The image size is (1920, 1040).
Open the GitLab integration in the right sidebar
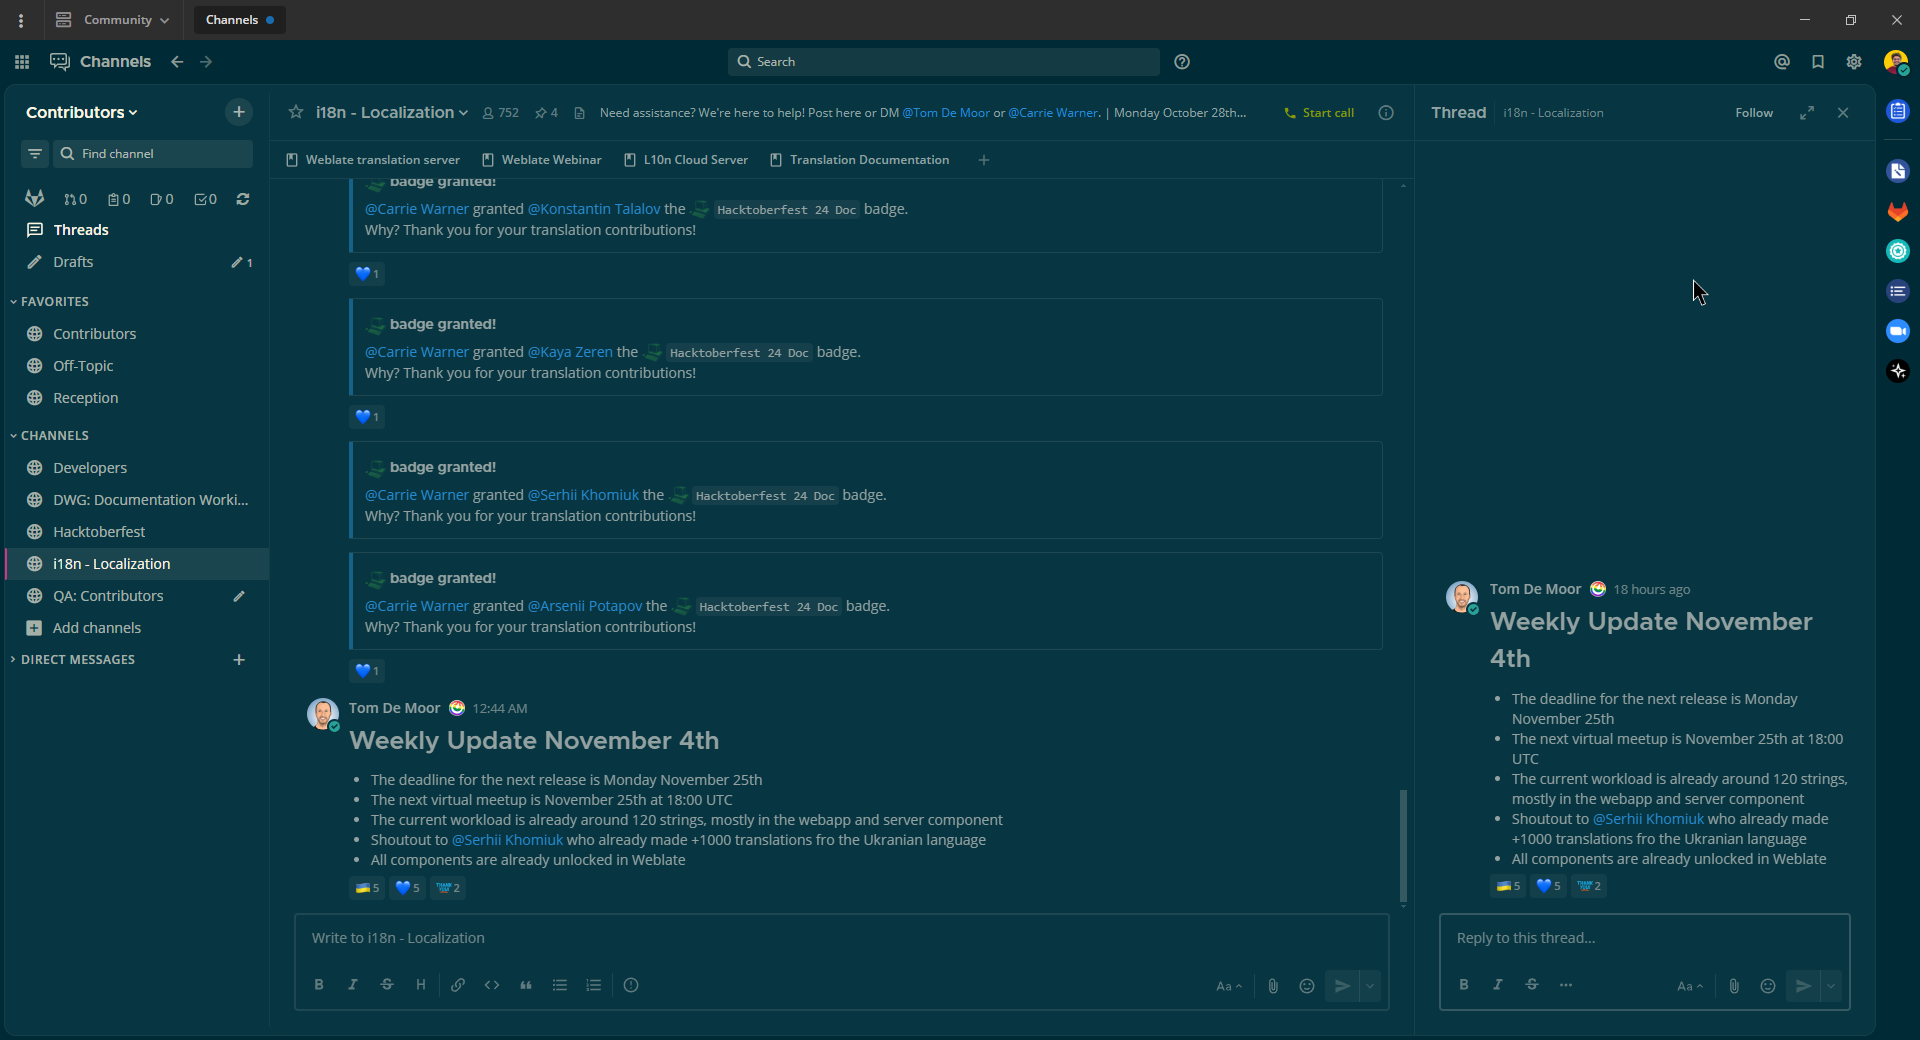coord(1898,212)
